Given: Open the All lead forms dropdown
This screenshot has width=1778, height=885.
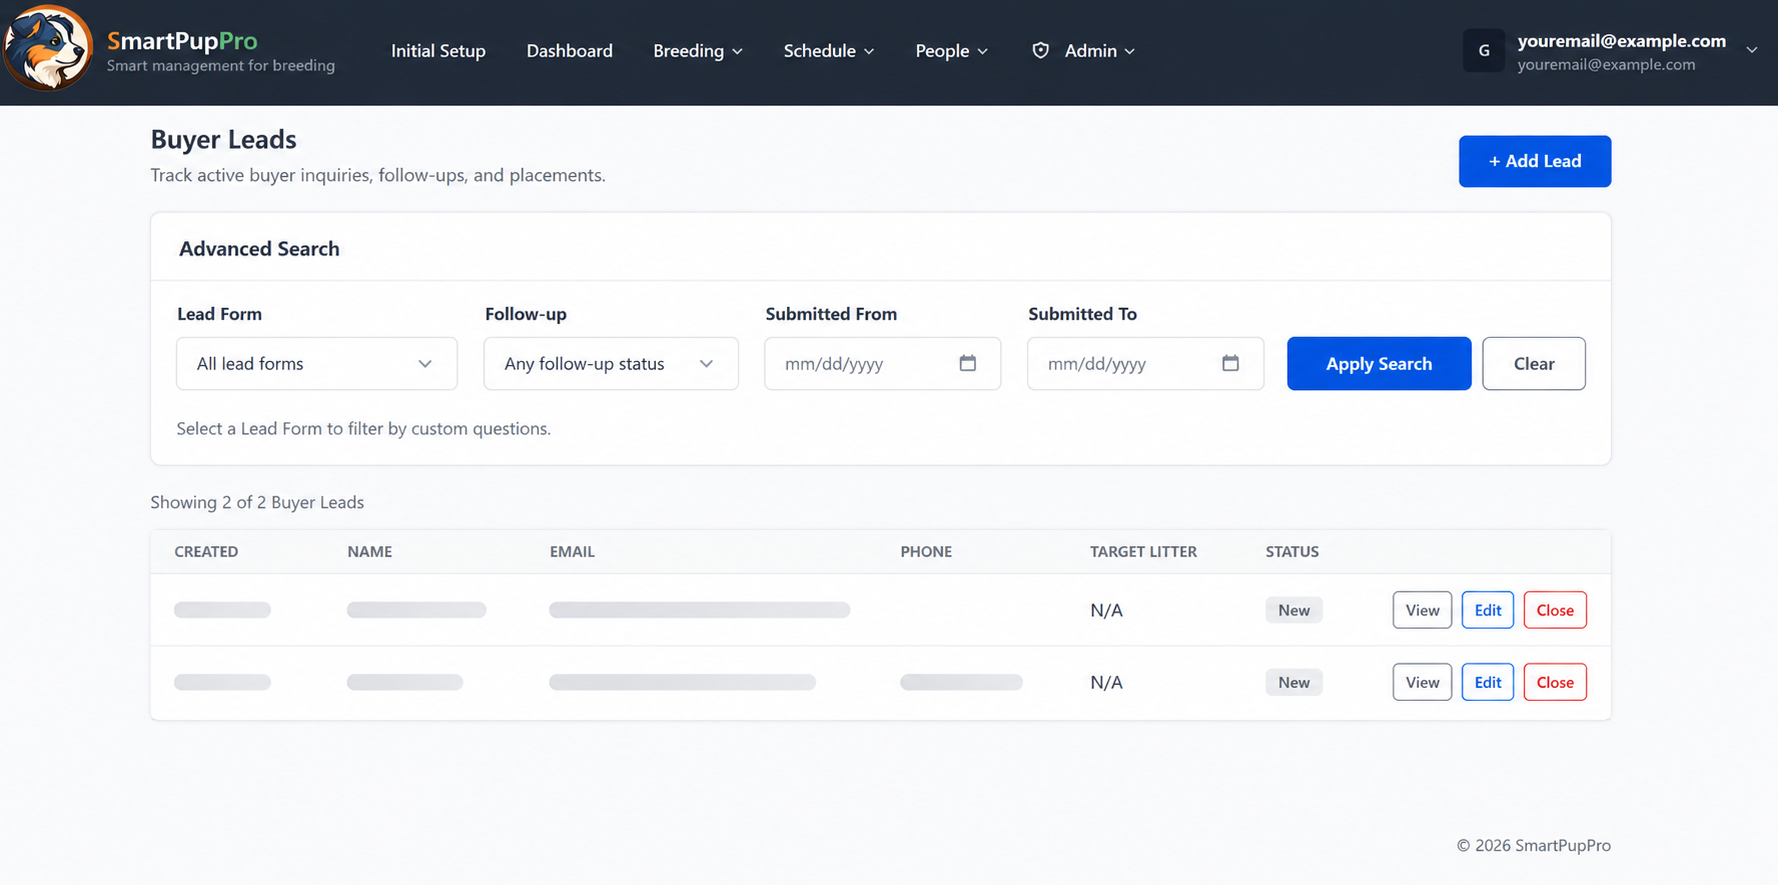Looking at the screenshot, I should (x=317, y=364).
